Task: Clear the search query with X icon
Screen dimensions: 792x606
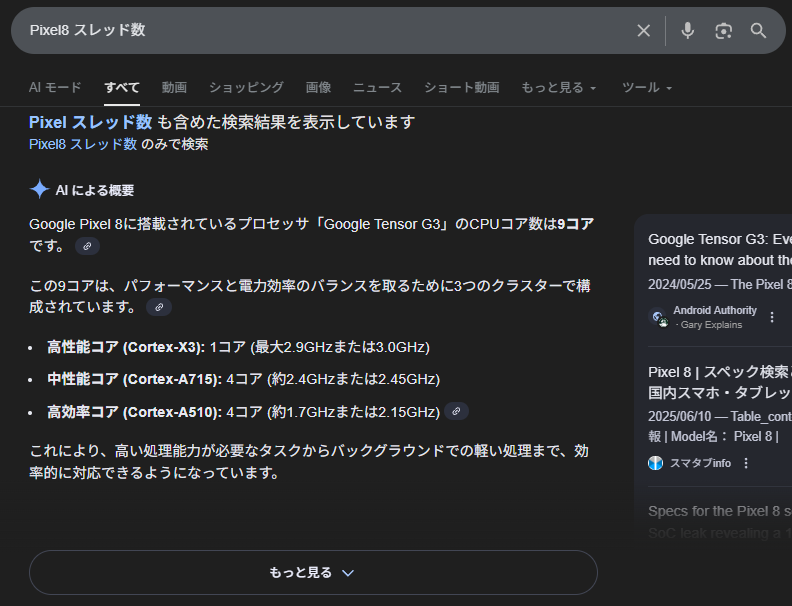Action: pos(644,31)
